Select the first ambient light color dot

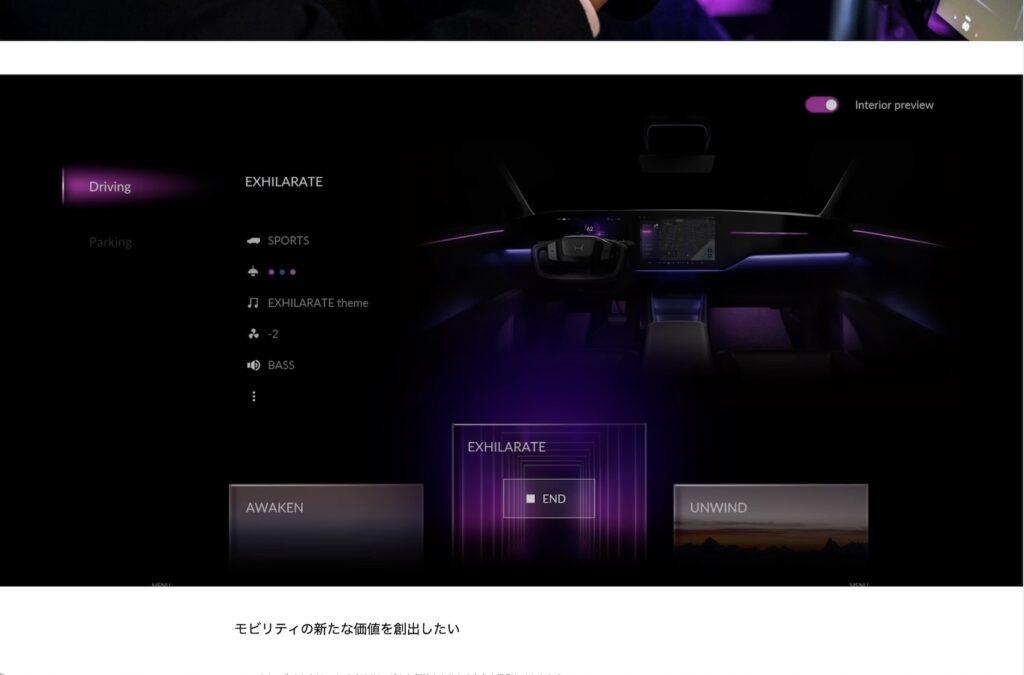tap(271, 272)
